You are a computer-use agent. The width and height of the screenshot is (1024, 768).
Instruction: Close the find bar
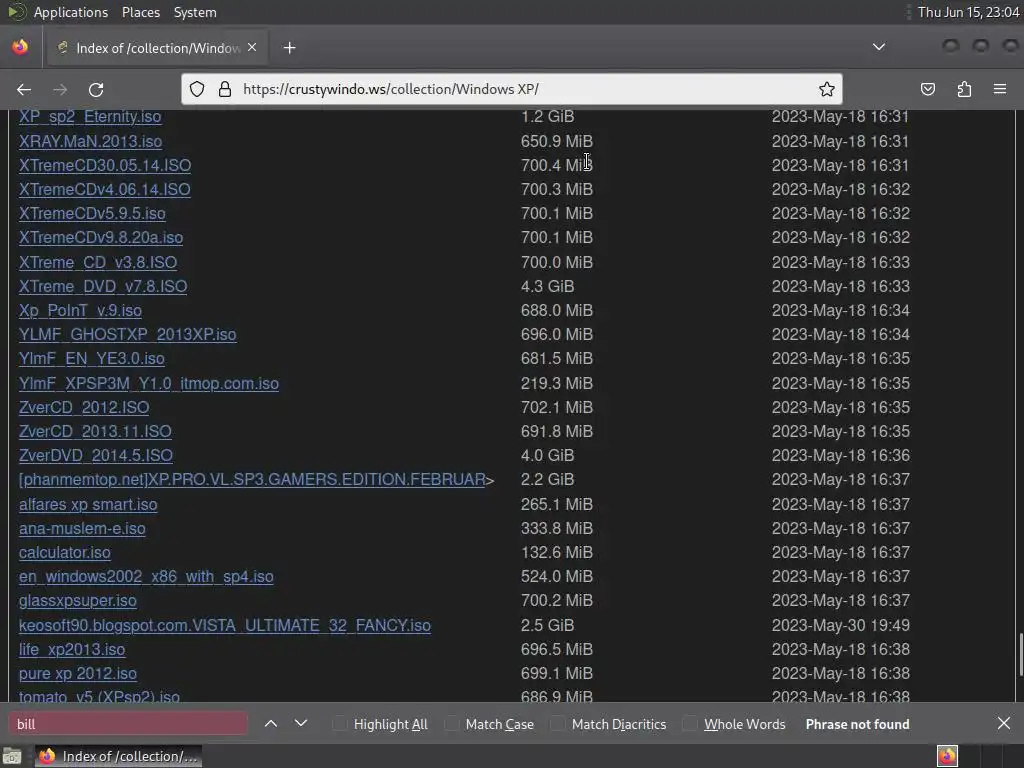[x=1004, y=723]
